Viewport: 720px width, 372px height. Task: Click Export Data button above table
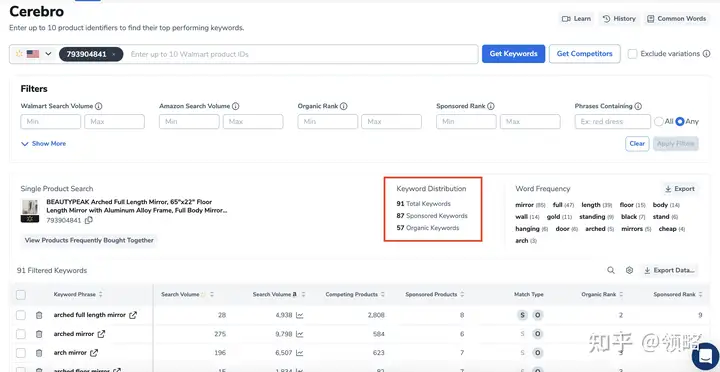669,271
